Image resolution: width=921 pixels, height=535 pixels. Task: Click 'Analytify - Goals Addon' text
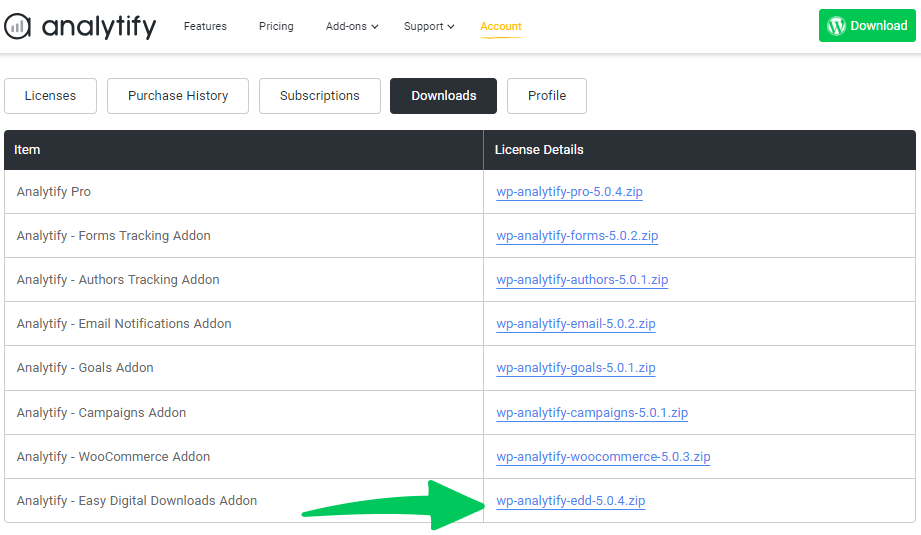coord(85,368)
